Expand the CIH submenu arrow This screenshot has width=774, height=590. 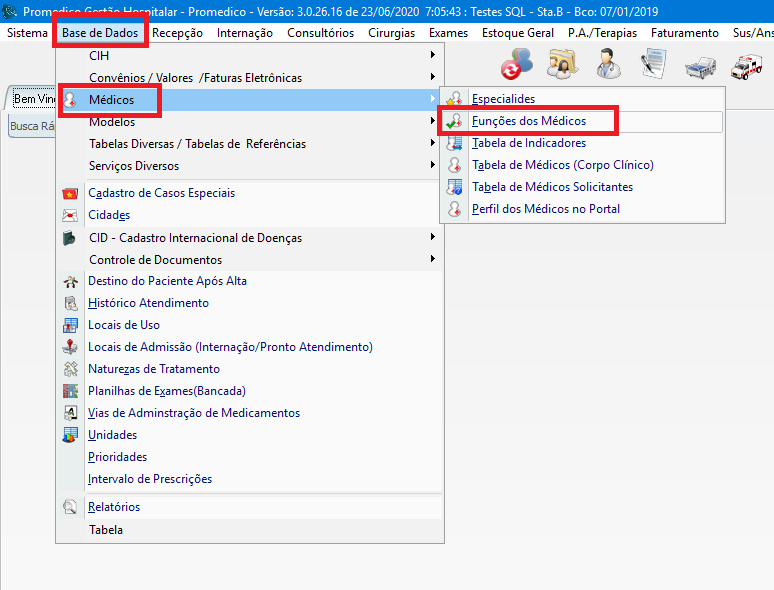[x=432, y=55]
